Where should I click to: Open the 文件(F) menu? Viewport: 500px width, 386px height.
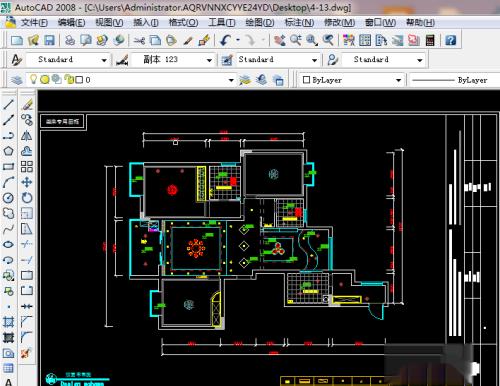[34, 23]
